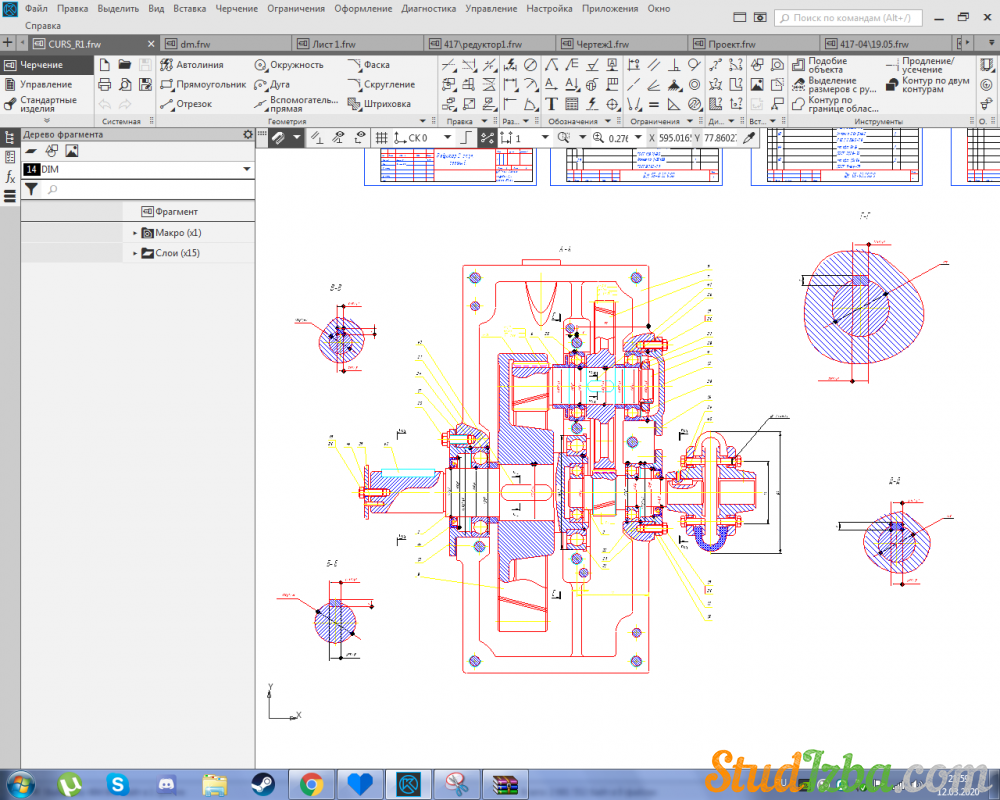The height and width of the screenshot is (800, 1000).
Task: Click the print icon in Системная panel
Action: (105, 85)
